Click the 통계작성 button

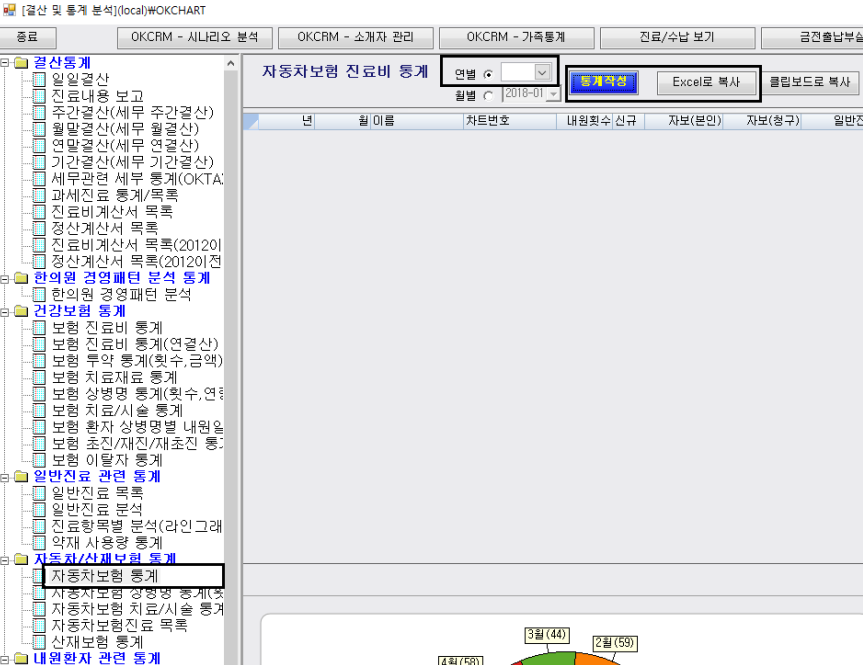tap(604, 82)
